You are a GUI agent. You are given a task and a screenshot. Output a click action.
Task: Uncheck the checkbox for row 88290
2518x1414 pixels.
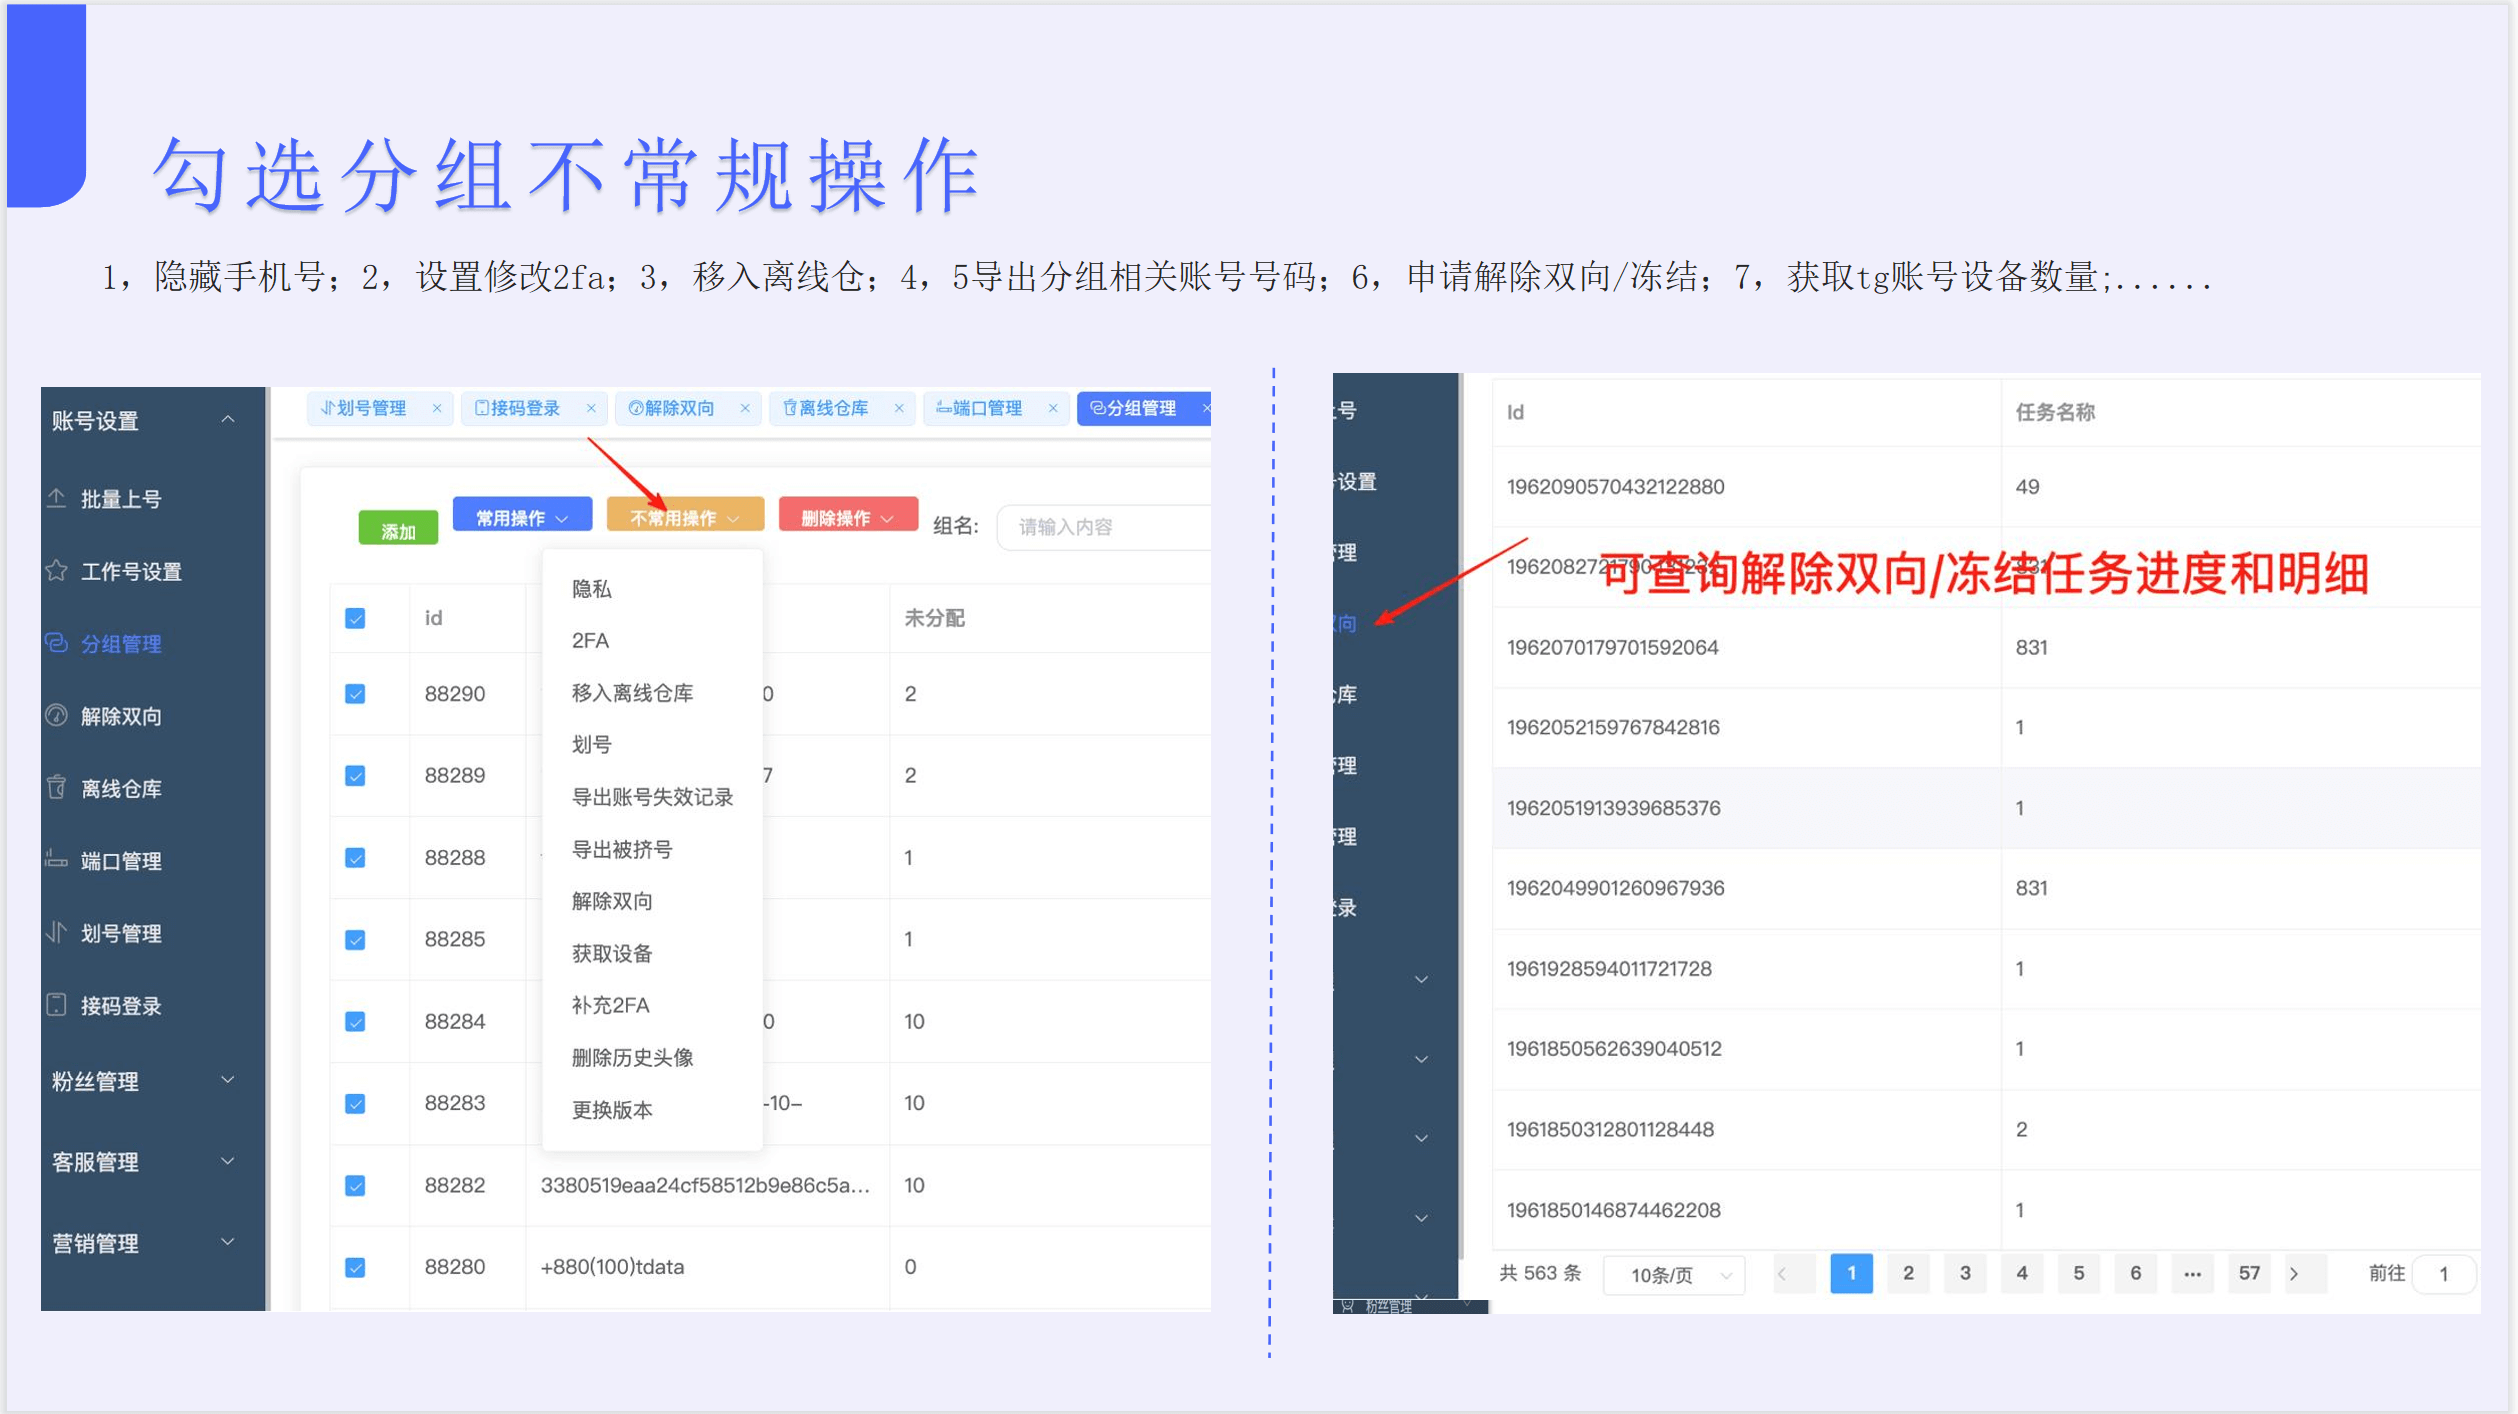(355, 694)
